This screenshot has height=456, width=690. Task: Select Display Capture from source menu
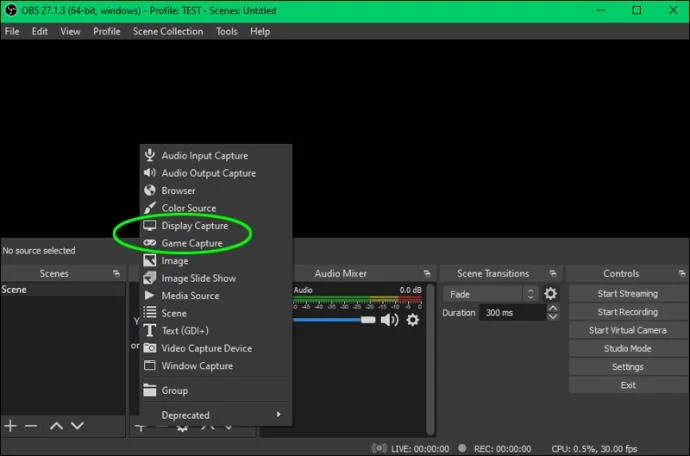click(x=216, y=225)
